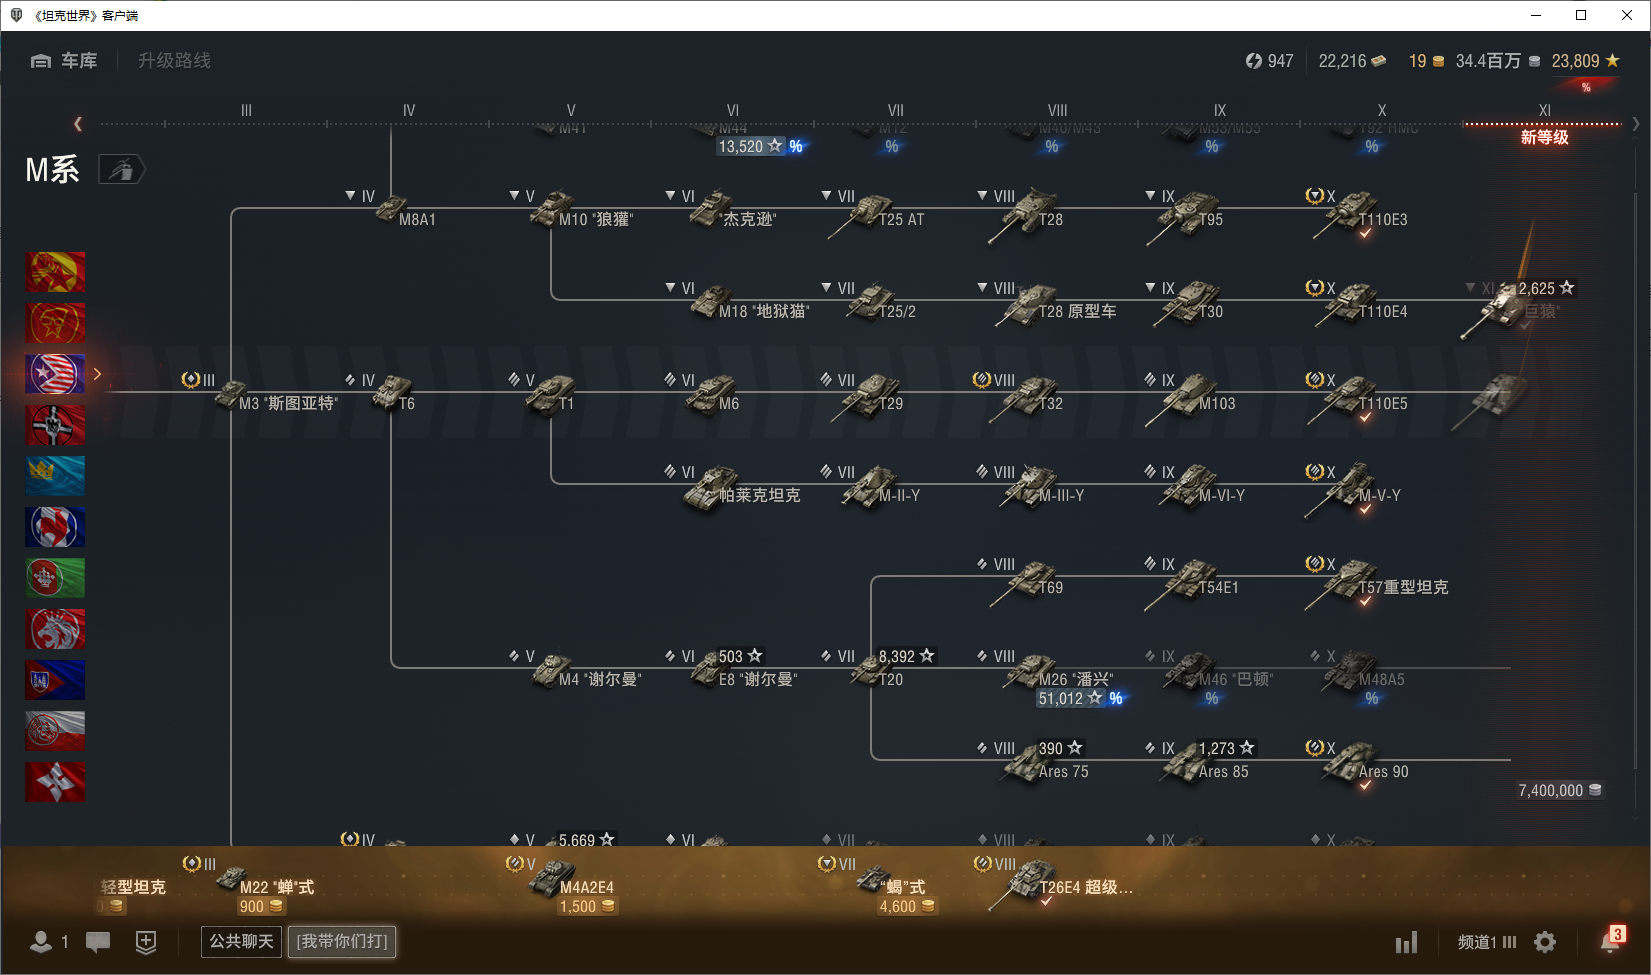Switch to 车库 garage tab
Image resolution: width=1651 pixels, height=975 pixels.
64,61
